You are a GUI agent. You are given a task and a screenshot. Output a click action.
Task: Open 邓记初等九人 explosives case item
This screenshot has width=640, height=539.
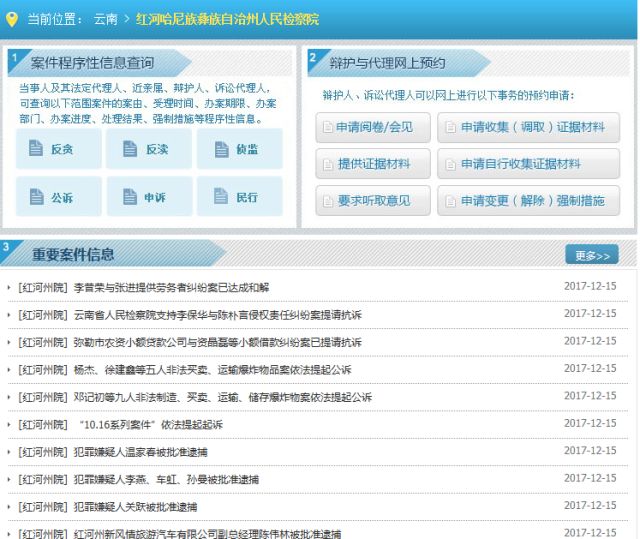tap(222, 397)
